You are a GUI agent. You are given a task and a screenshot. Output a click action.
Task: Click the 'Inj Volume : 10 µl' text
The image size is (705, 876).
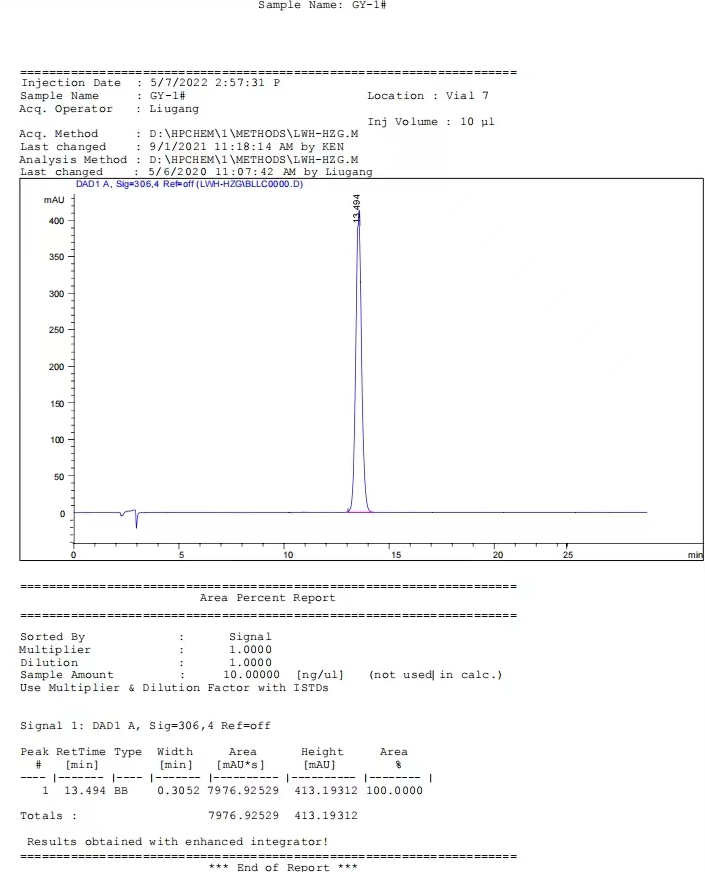(430, 122)
